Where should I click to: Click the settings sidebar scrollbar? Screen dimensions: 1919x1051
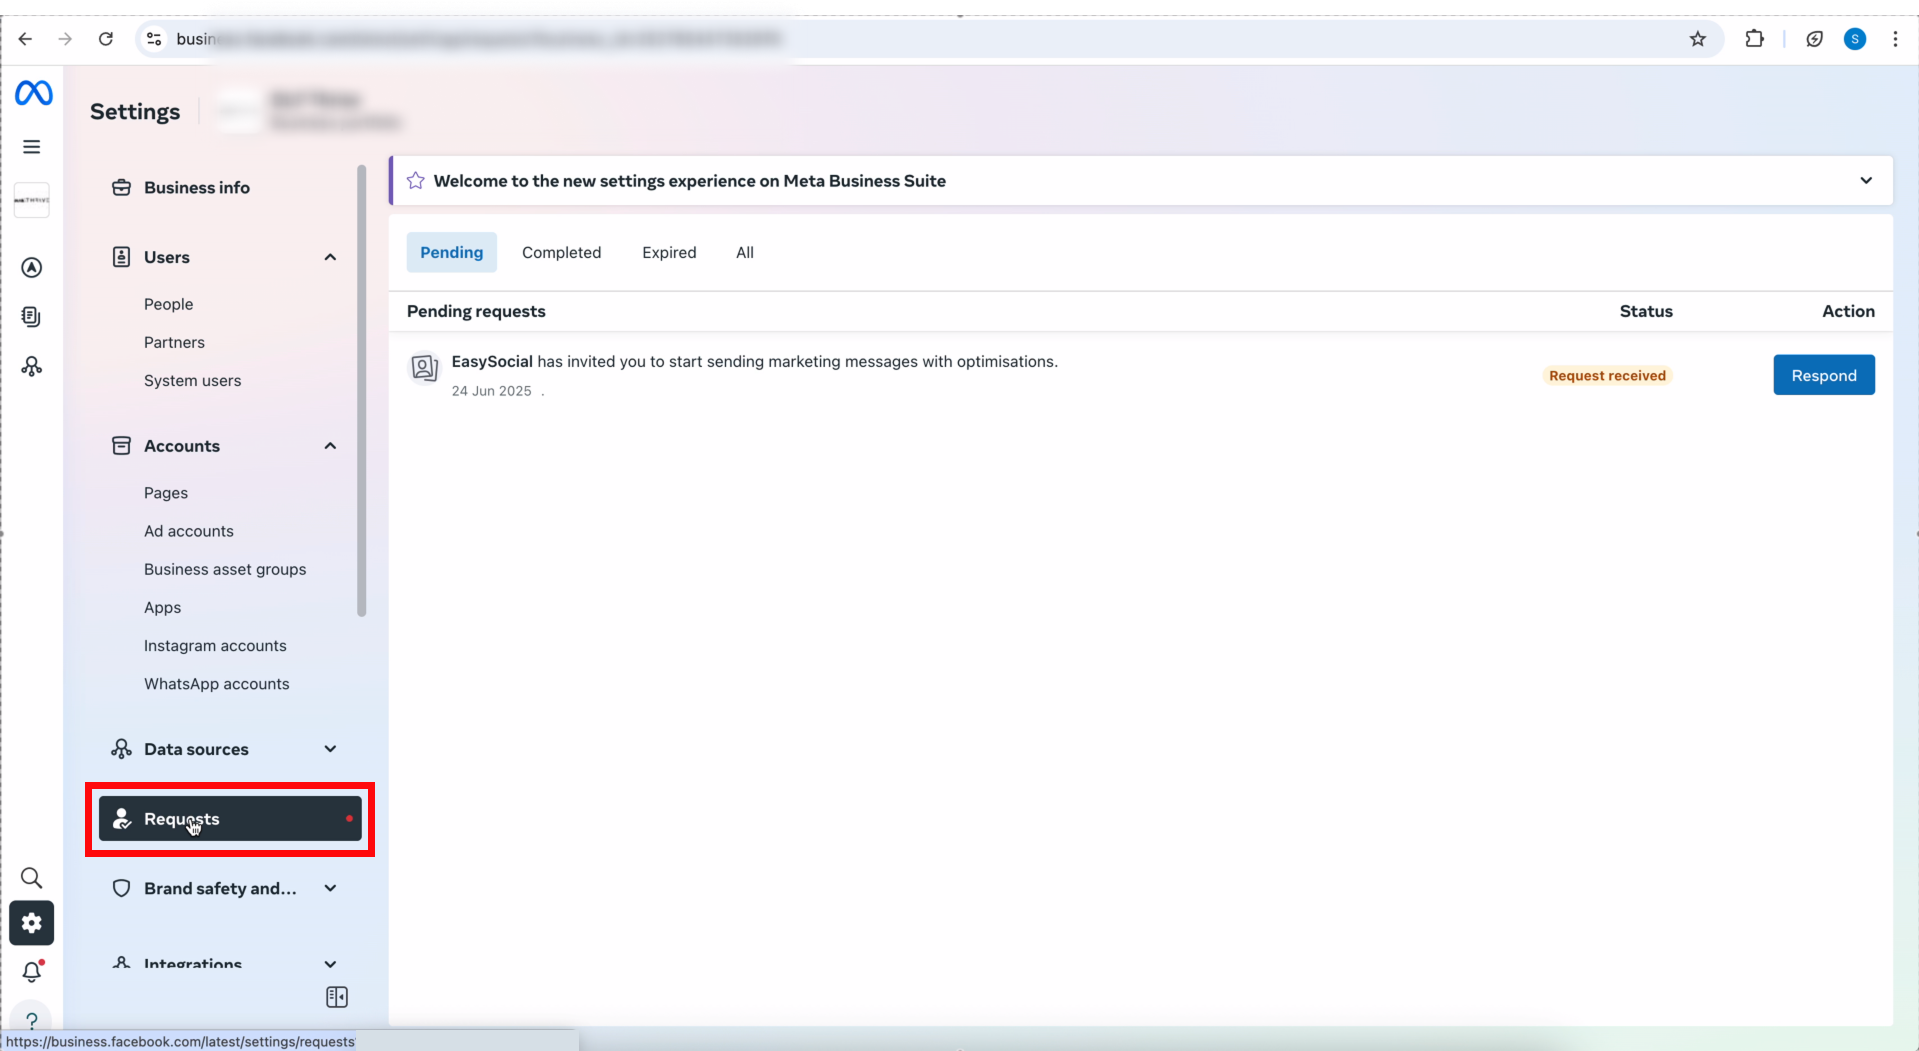[362, 390]
